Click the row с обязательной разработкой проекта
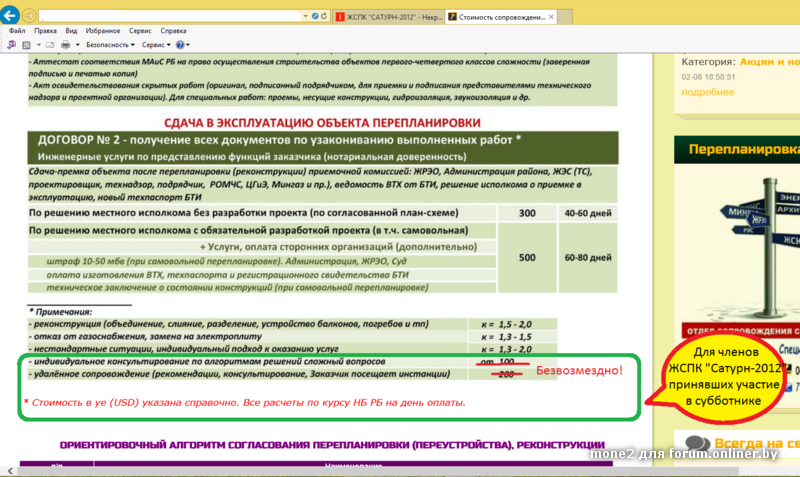This screenshot has width=800, height=477. (x=261, y=231)
